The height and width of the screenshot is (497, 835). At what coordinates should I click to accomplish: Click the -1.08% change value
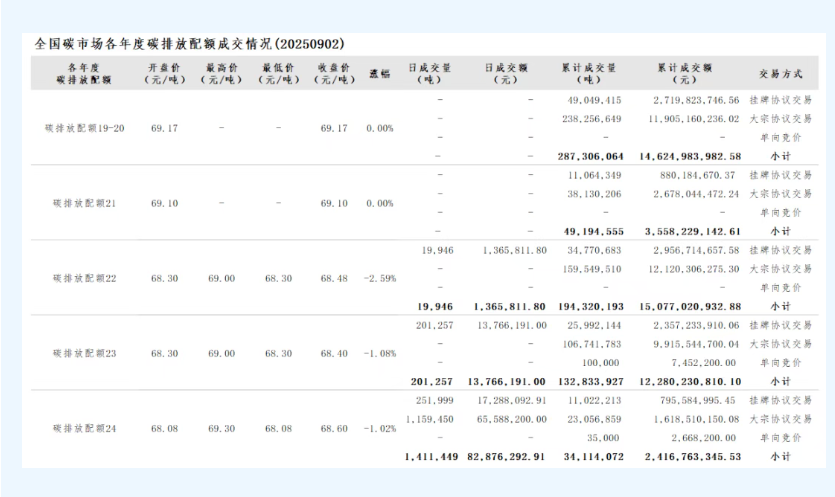tap(380, 353)
